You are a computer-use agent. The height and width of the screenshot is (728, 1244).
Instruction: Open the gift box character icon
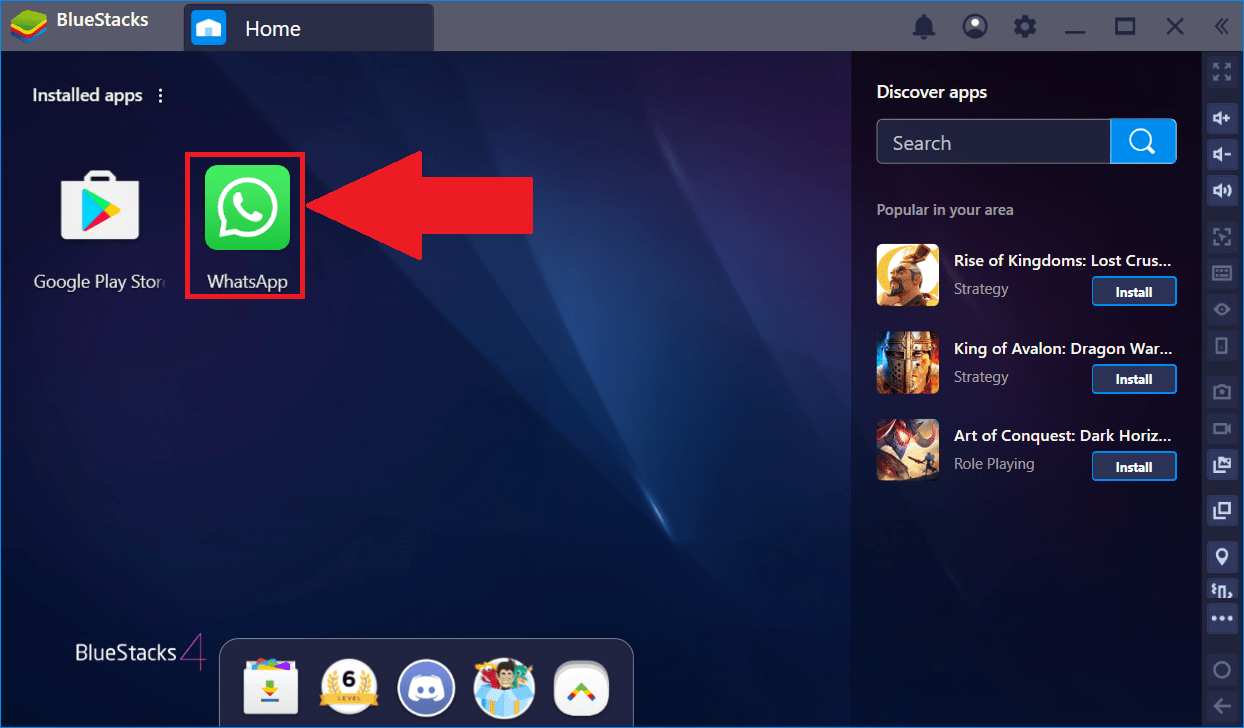(504, 688)
